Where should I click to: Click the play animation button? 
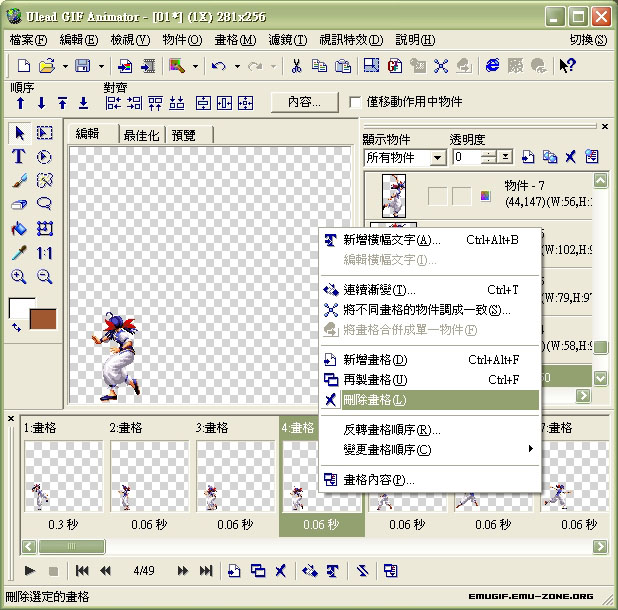(30, 570)
